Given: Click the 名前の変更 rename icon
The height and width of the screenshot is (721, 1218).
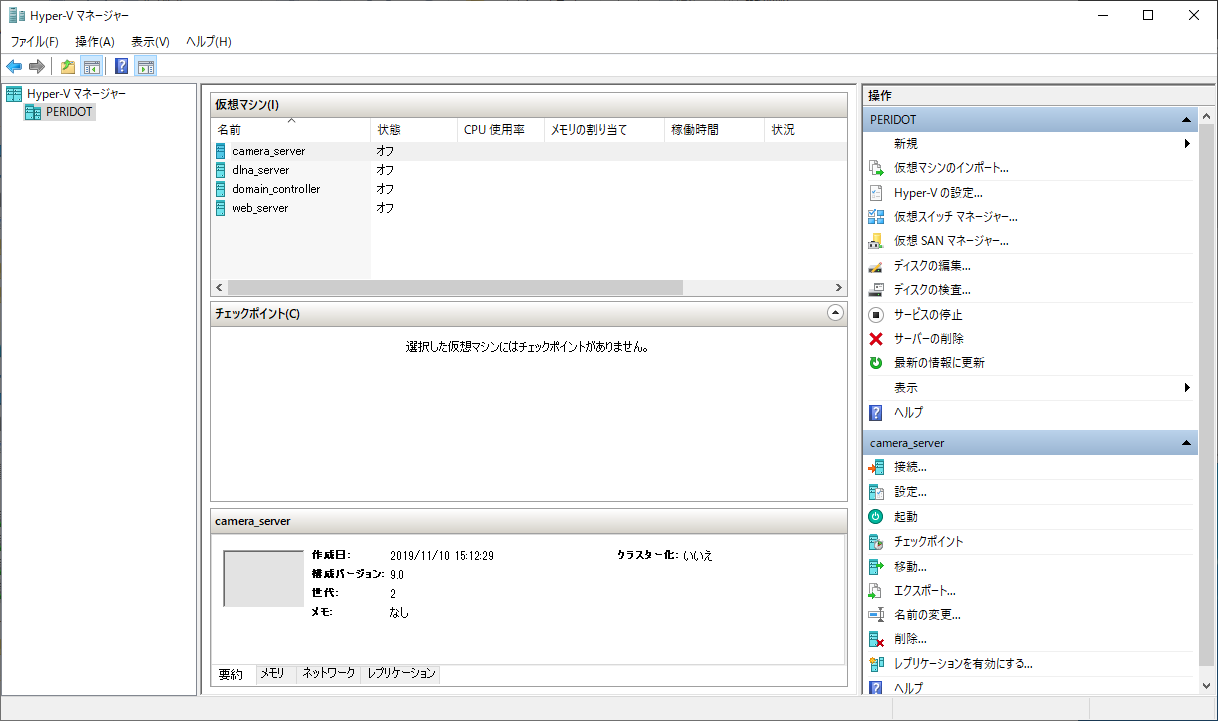Looking at the screenshot, I should click(x=876, y=615).
